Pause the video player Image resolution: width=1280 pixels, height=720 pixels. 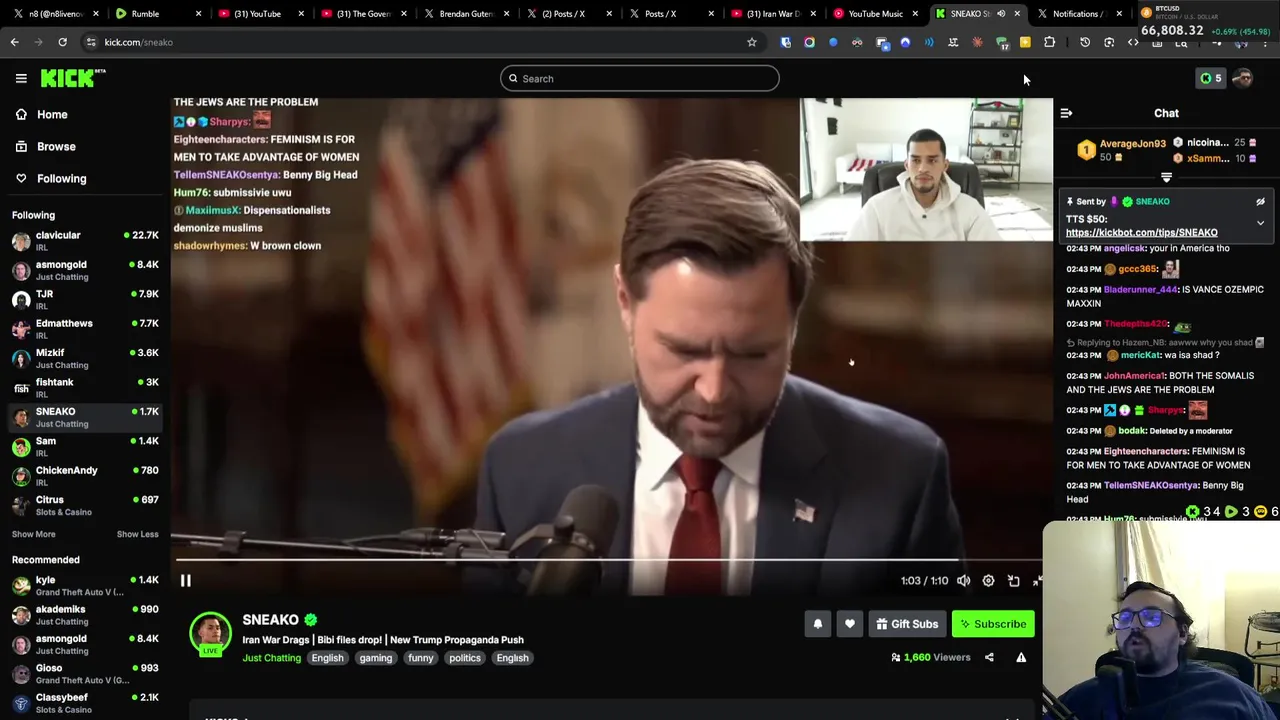185,580
